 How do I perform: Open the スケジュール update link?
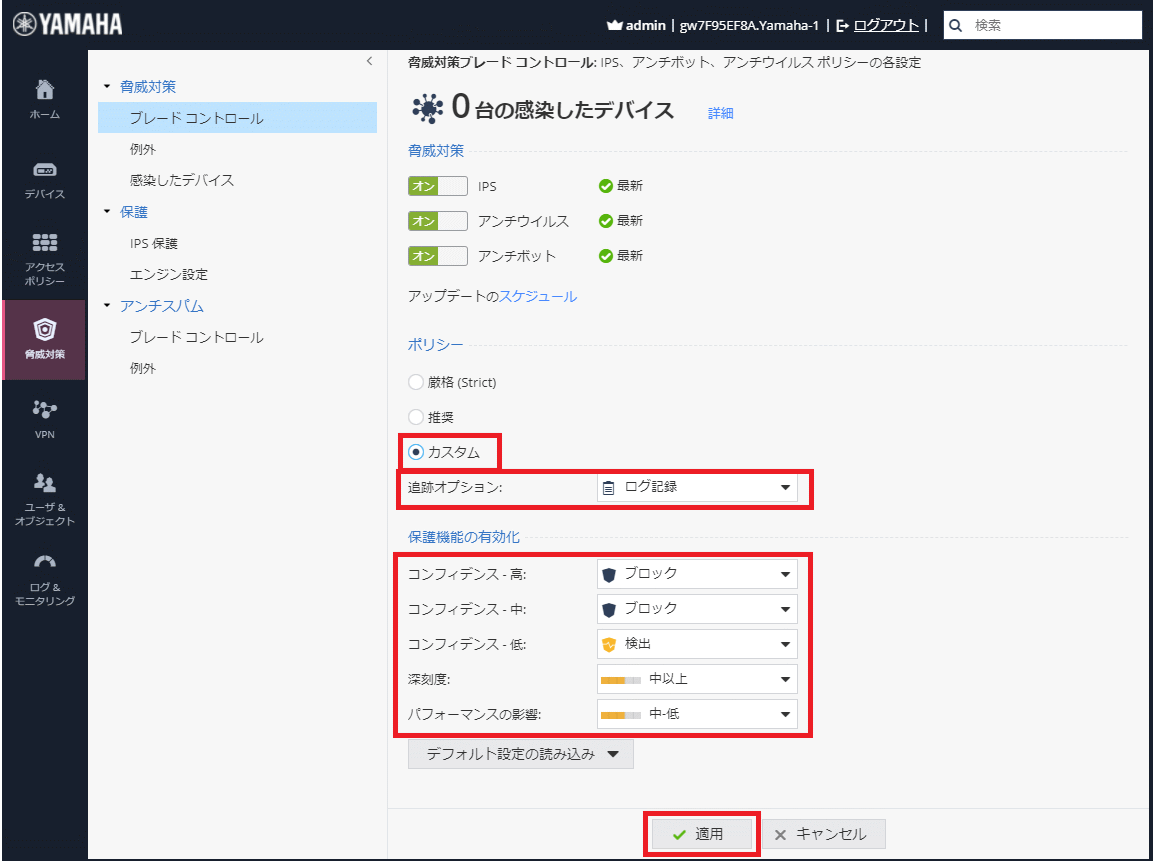(538, 296)
